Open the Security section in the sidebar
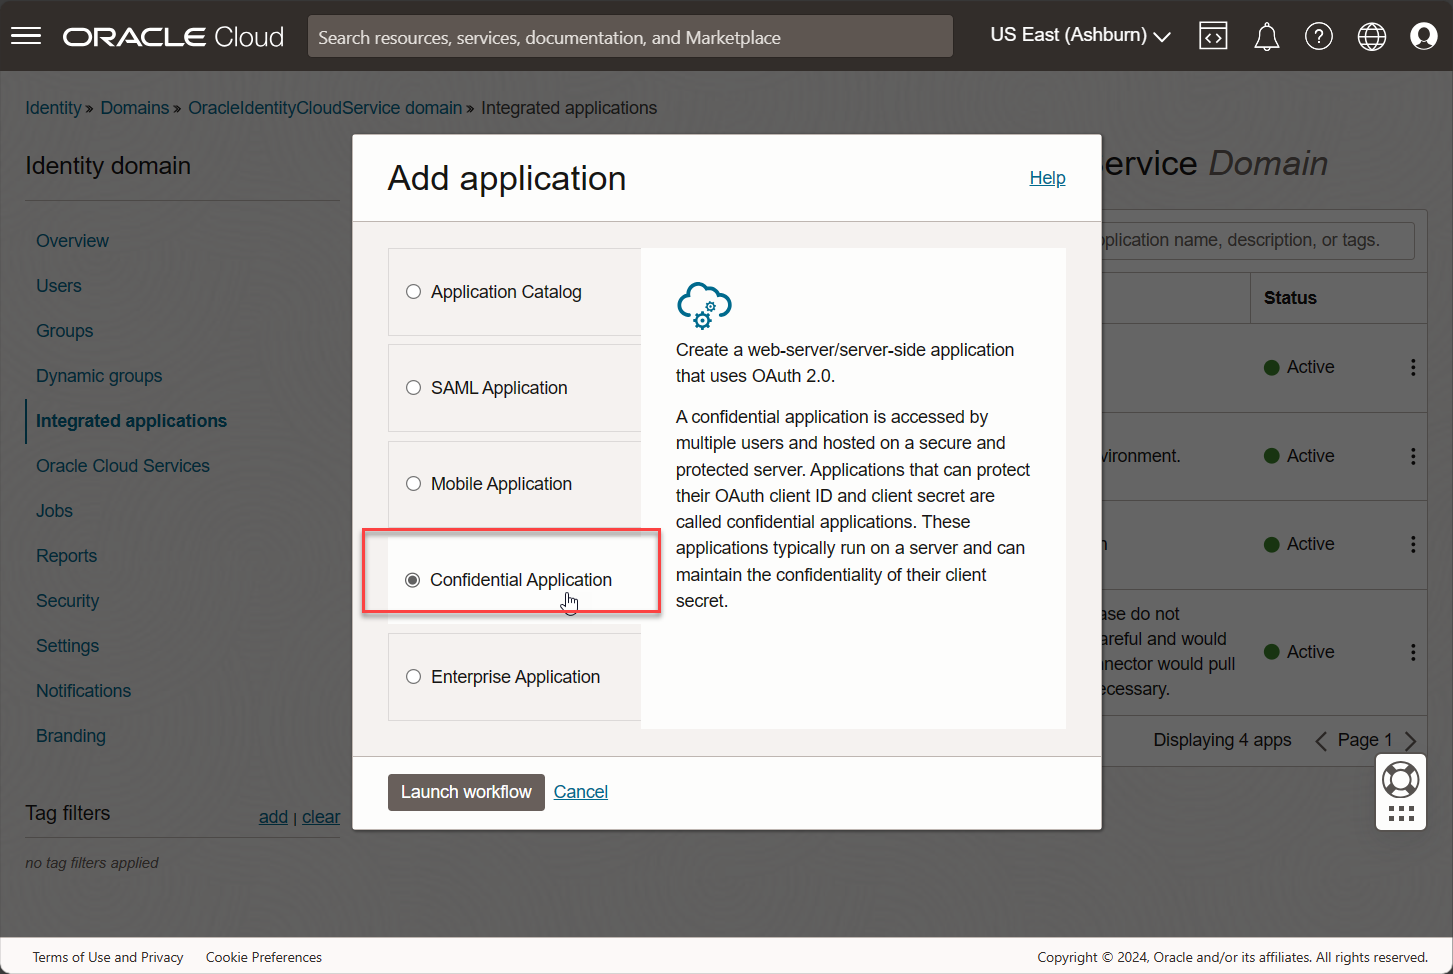Viewport: 1453px width, 974px height. click(67, 600)
